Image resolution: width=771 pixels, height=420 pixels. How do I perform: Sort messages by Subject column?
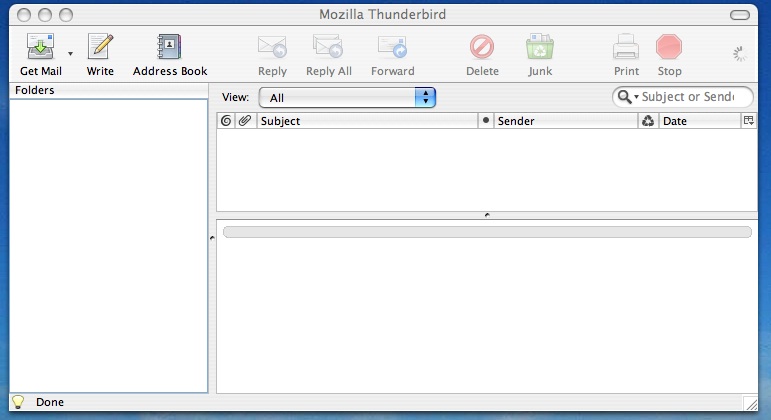(367, 121)
